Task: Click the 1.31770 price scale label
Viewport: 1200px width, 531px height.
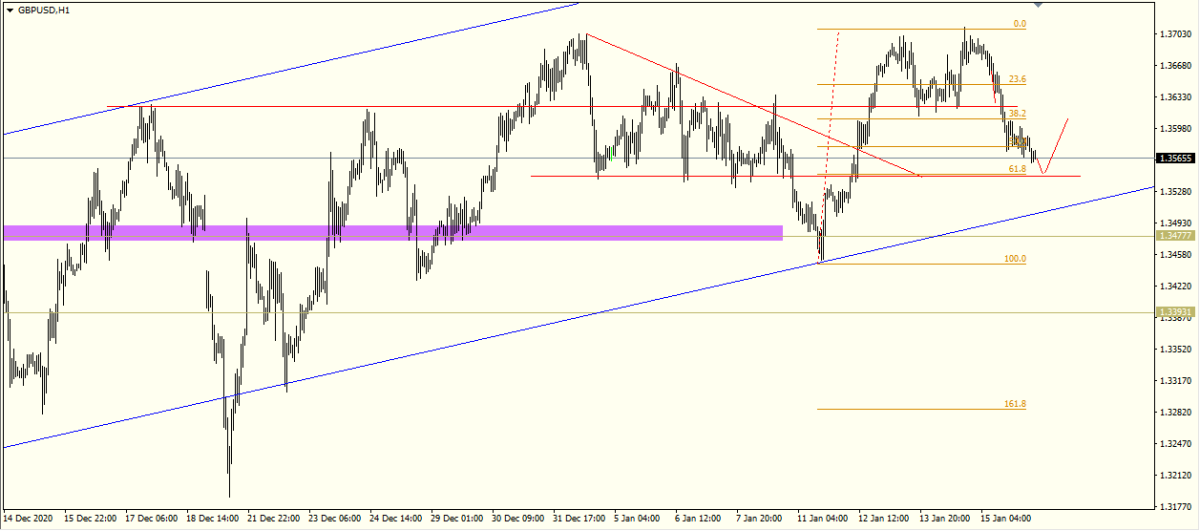Action: click(1177, 506)
